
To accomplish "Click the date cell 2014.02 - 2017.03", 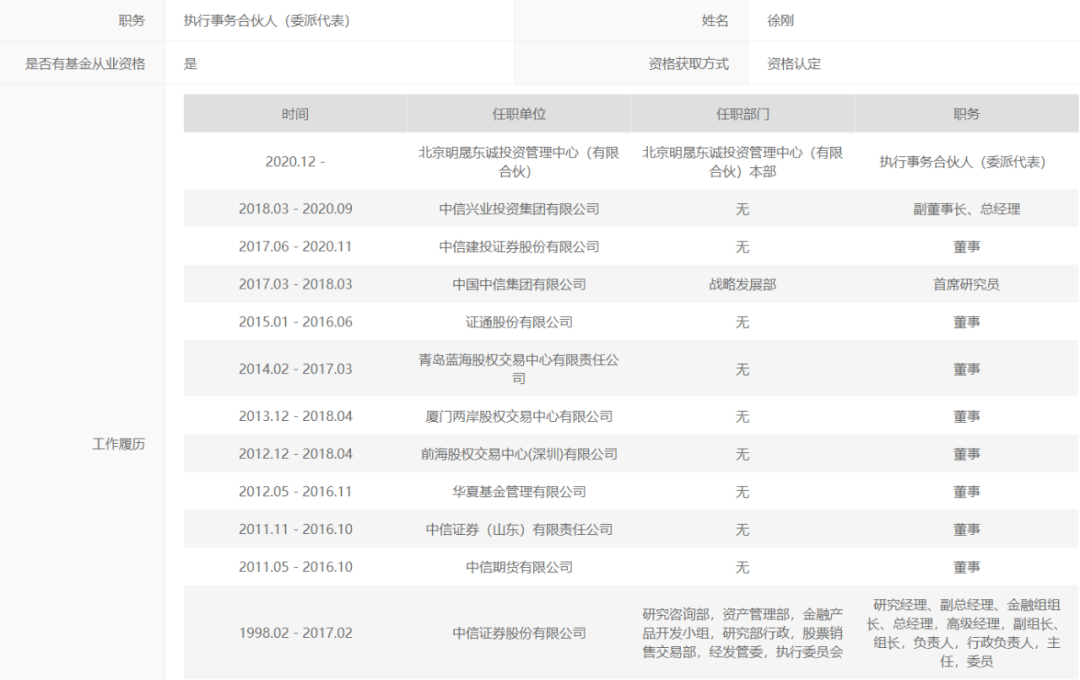I will [295, 369].
